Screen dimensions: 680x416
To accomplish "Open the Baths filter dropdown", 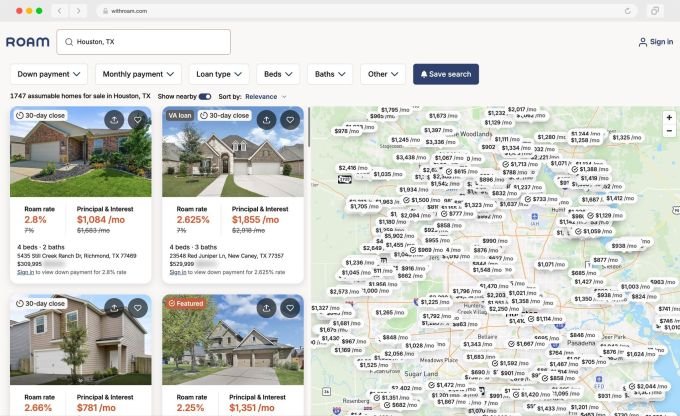I will [x=331, y=74].
